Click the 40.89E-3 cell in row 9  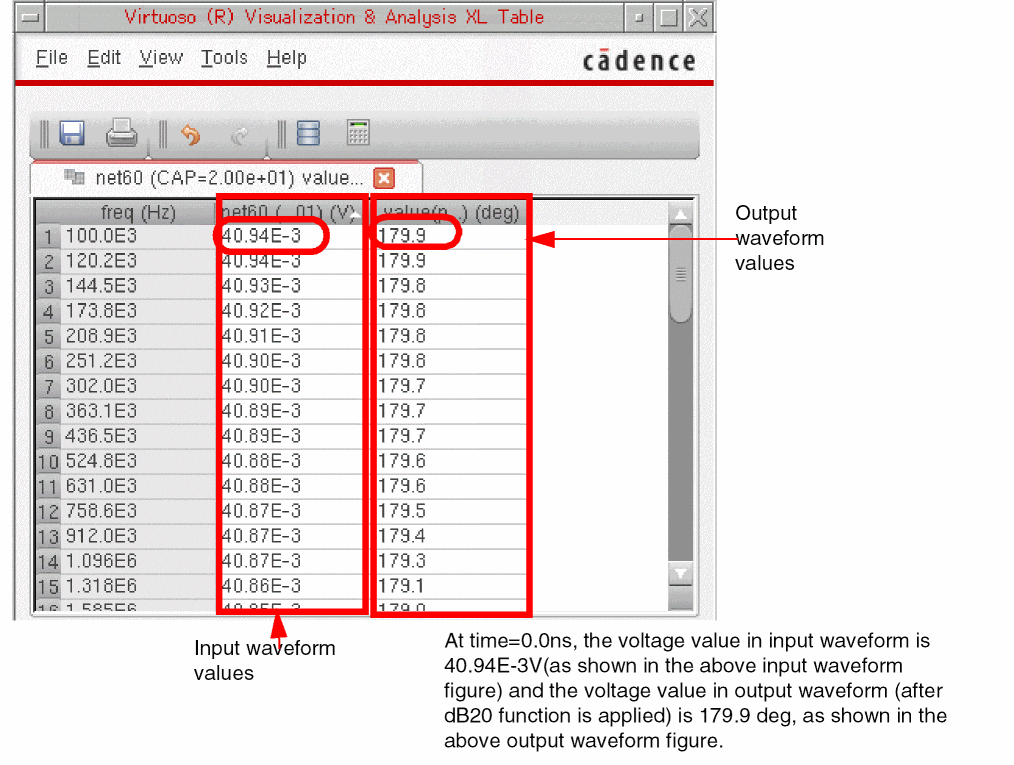coord(292,436)
